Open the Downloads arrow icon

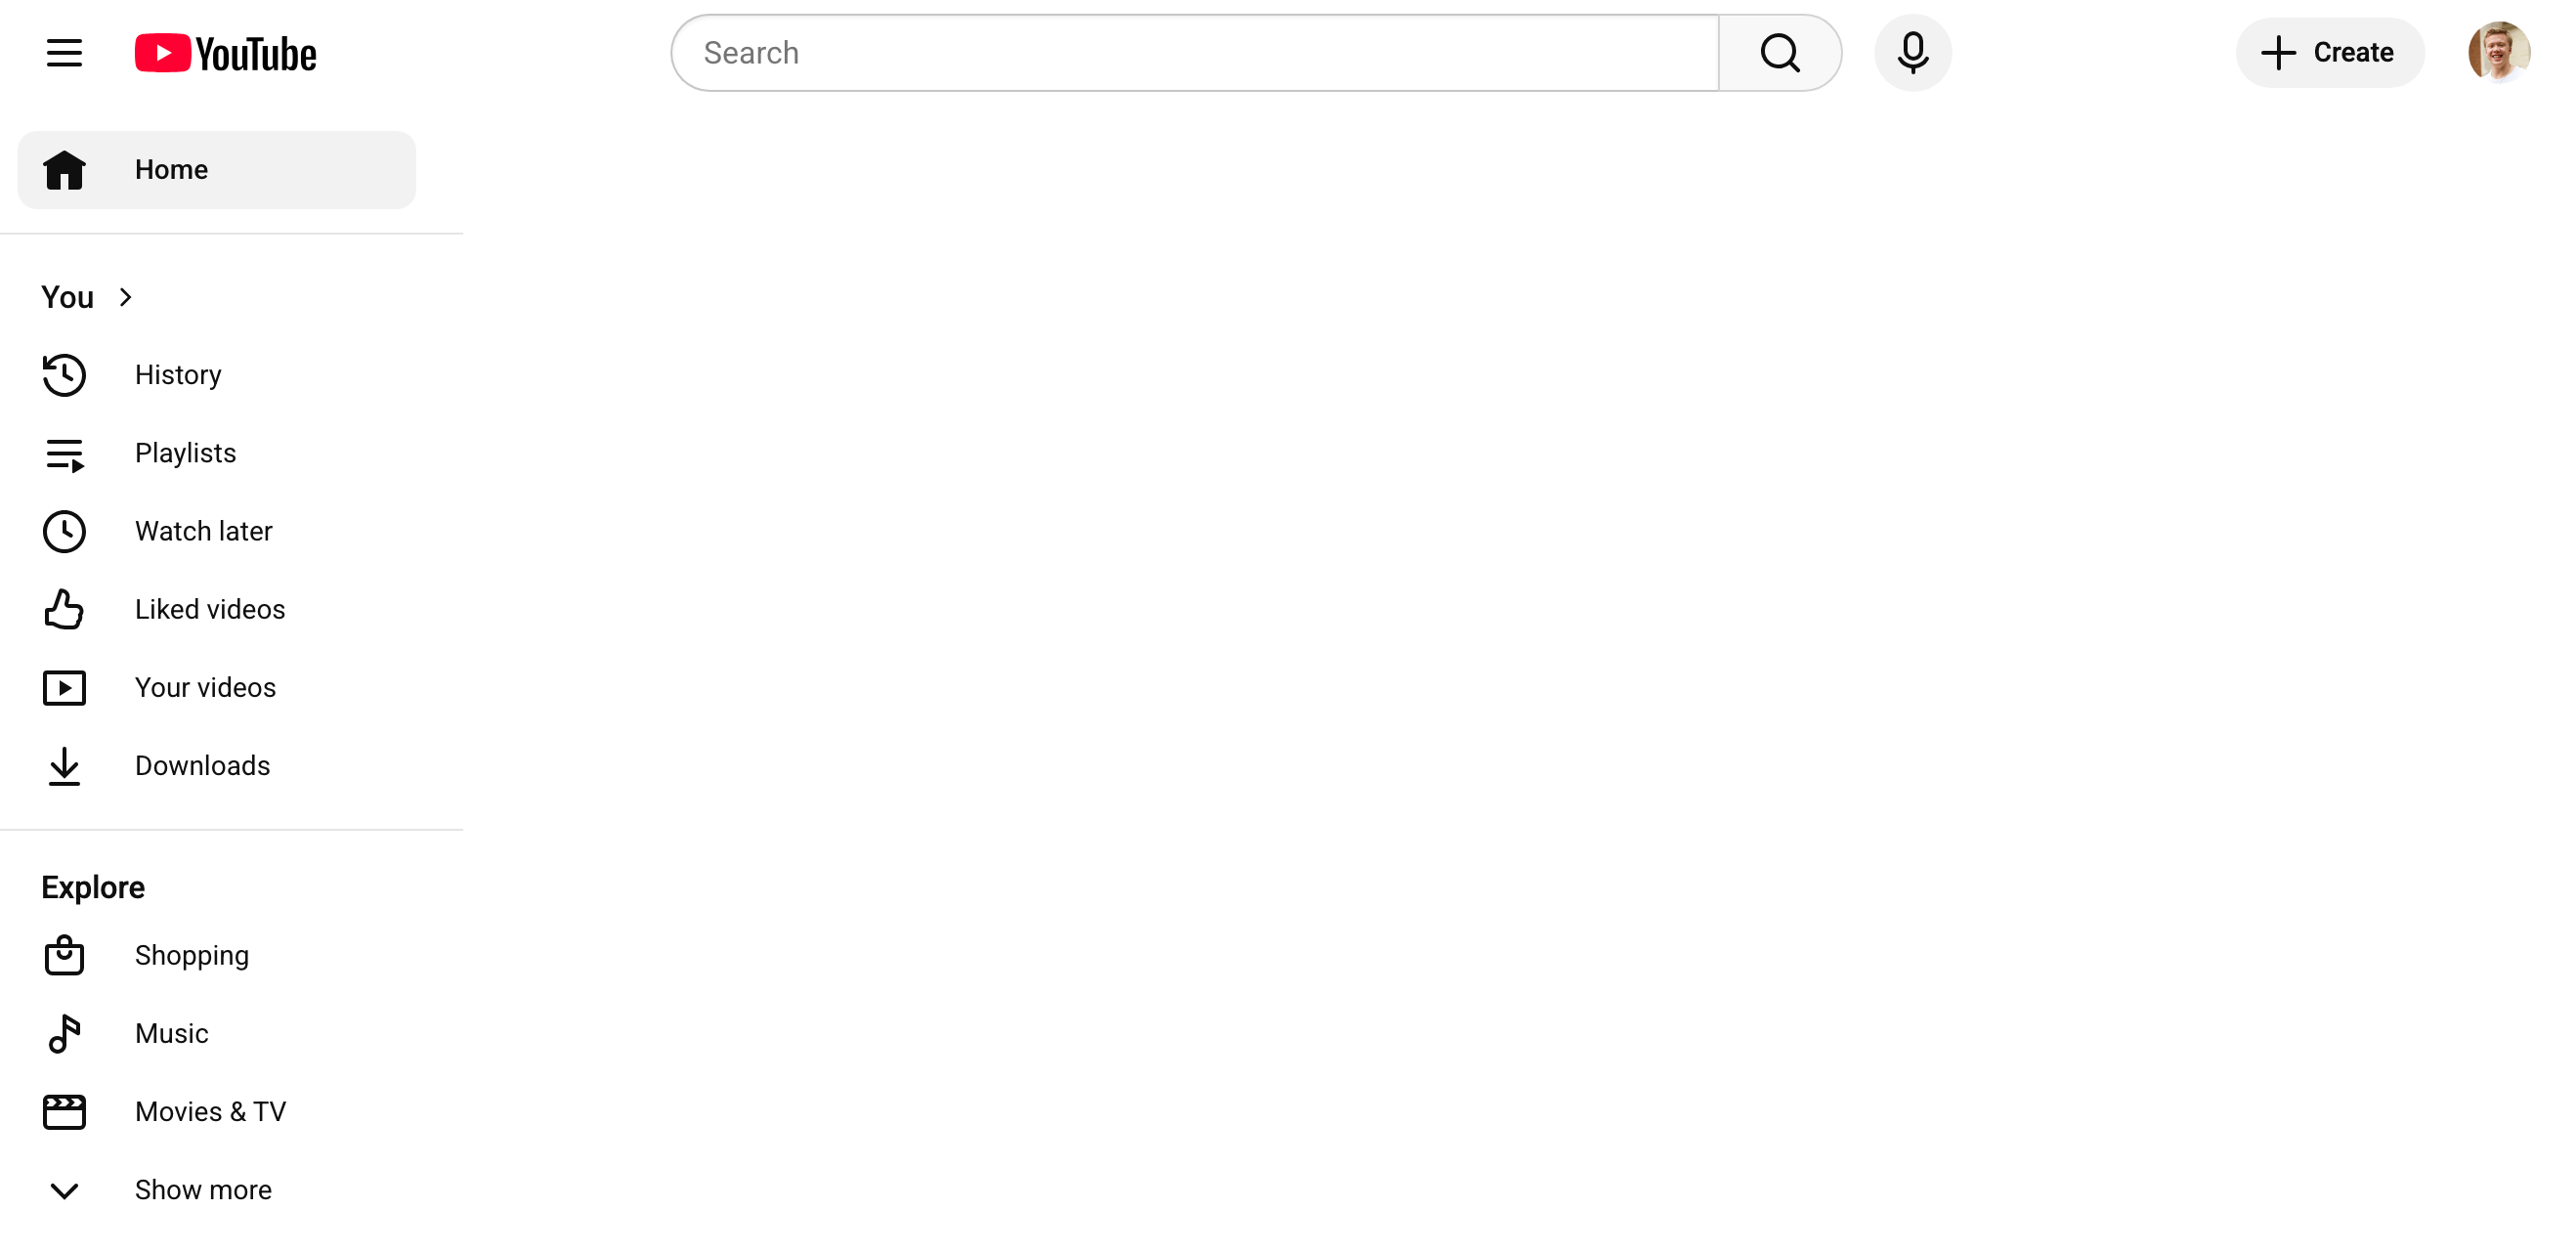click(x=64, y=766)
